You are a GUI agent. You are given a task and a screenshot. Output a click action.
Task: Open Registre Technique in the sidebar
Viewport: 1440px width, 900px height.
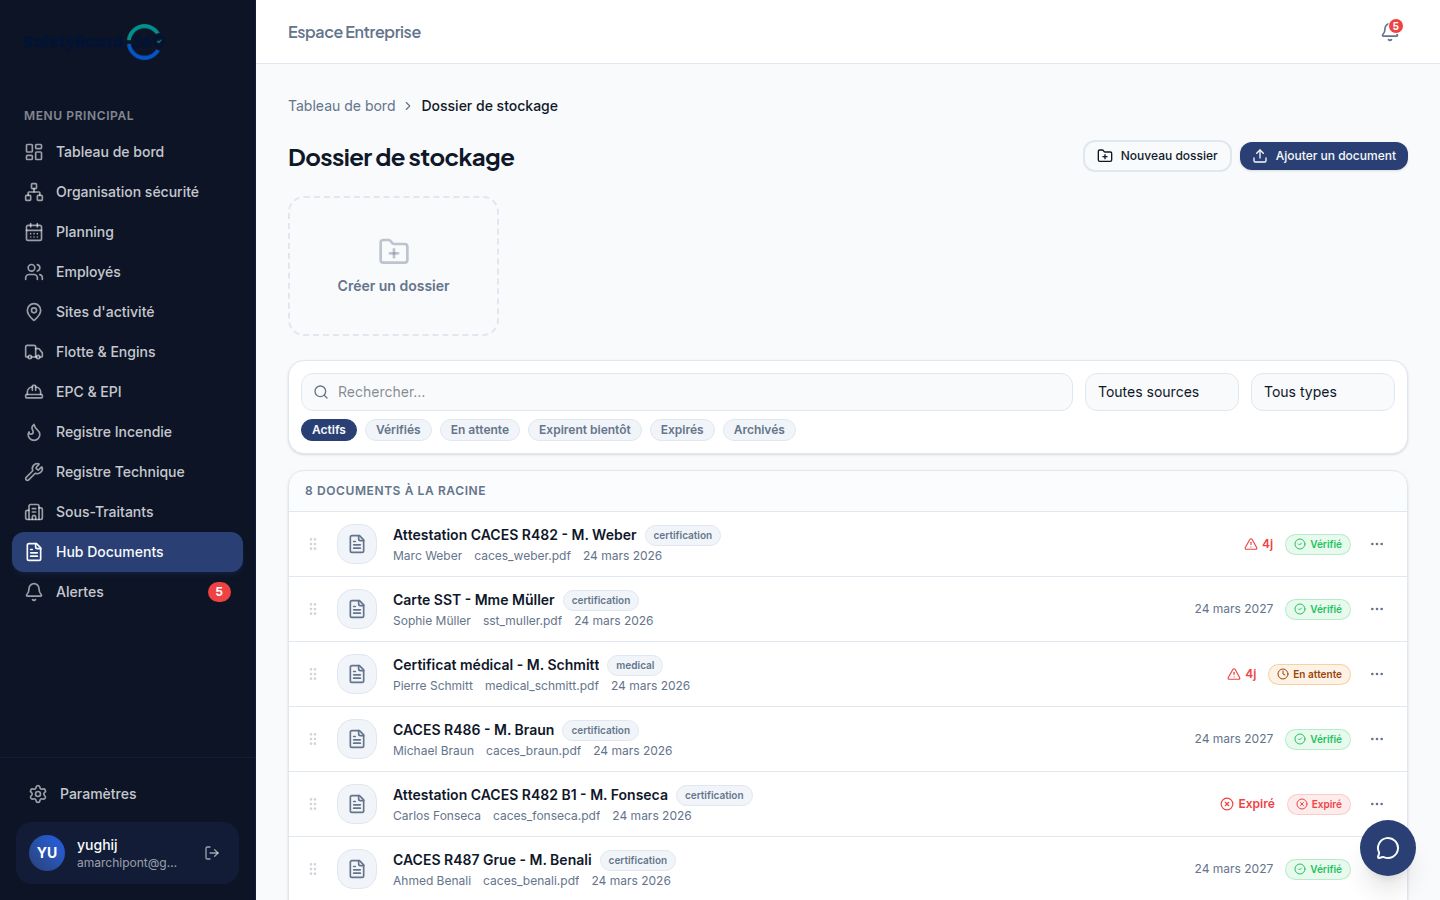point(128,472)
